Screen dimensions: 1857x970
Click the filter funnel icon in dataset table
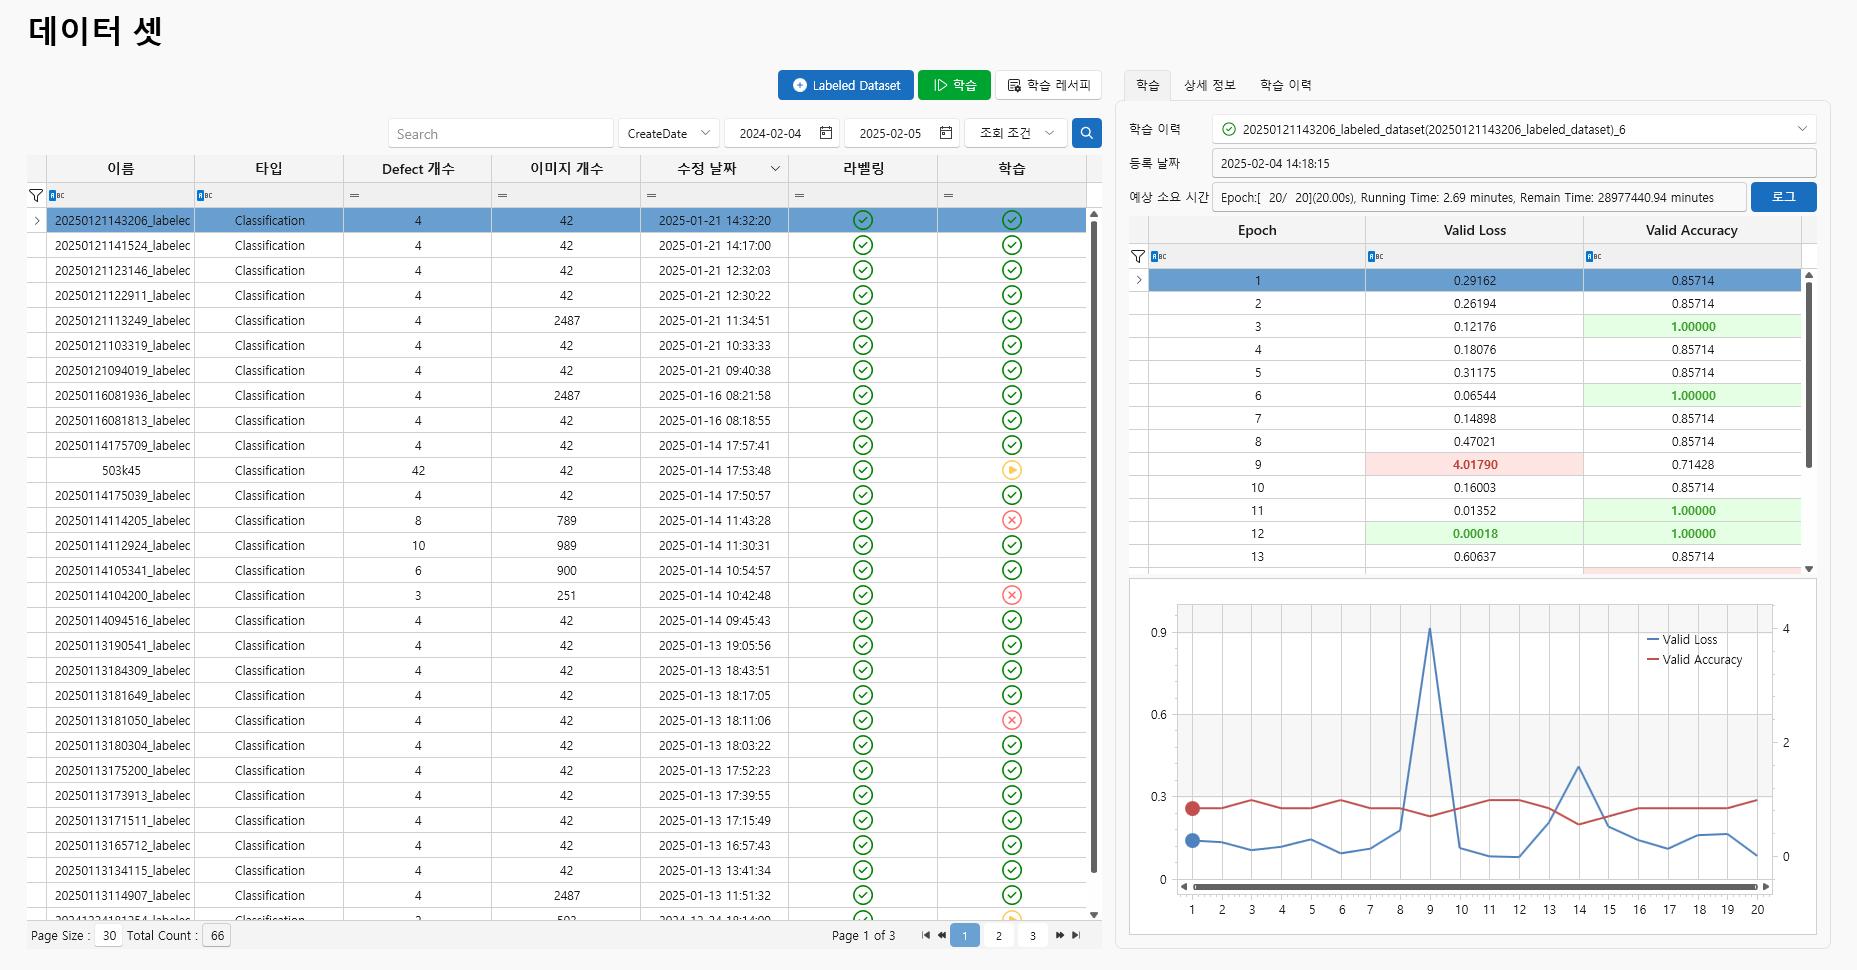[x=36, y=195]
